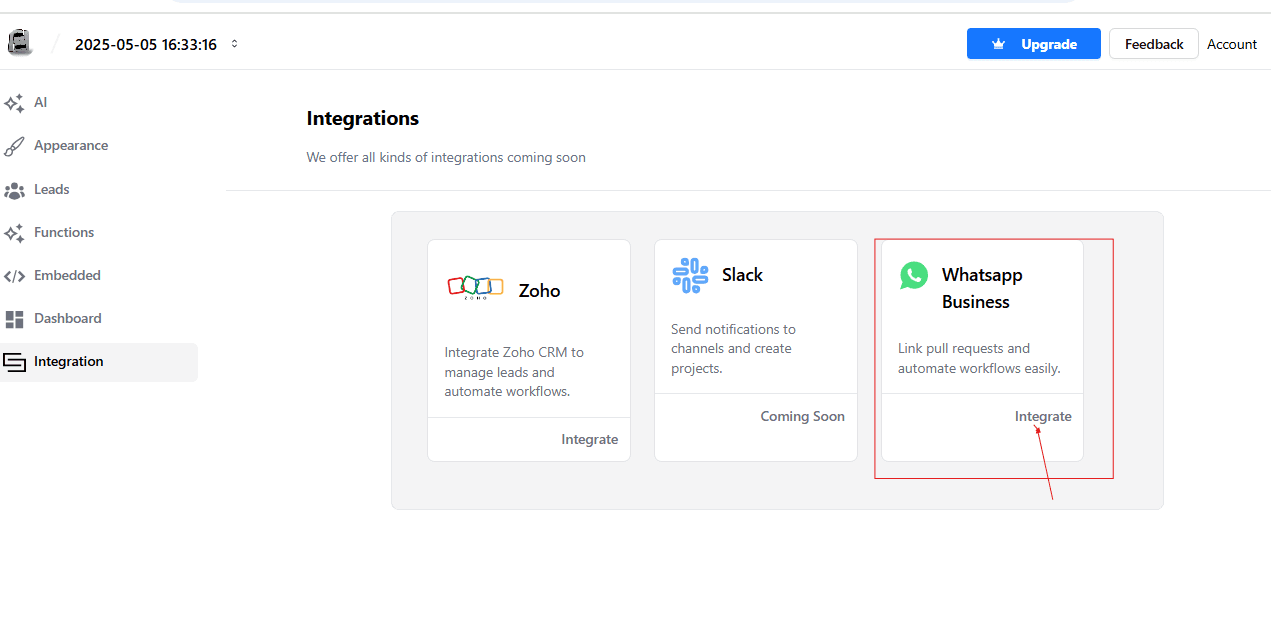Click the Slack logo icon

[x=690, y=275]
